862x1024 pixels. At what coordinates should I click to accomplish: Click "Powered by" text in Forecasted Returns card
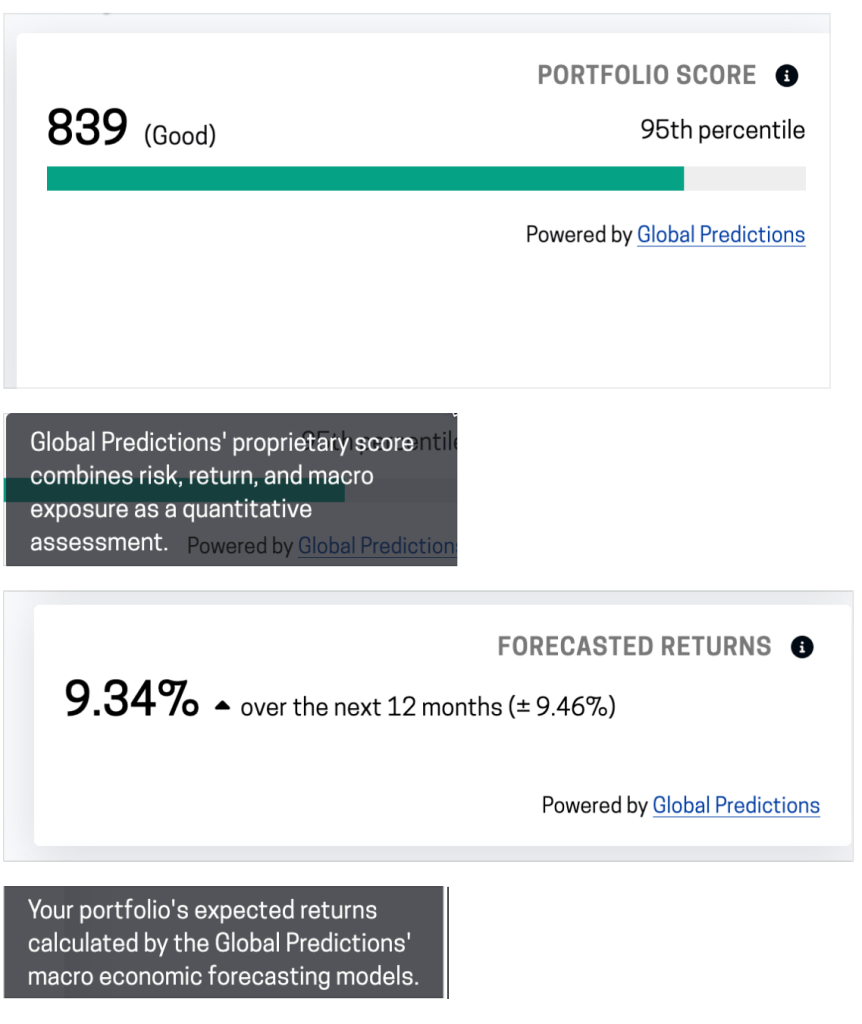coord(594,806)
